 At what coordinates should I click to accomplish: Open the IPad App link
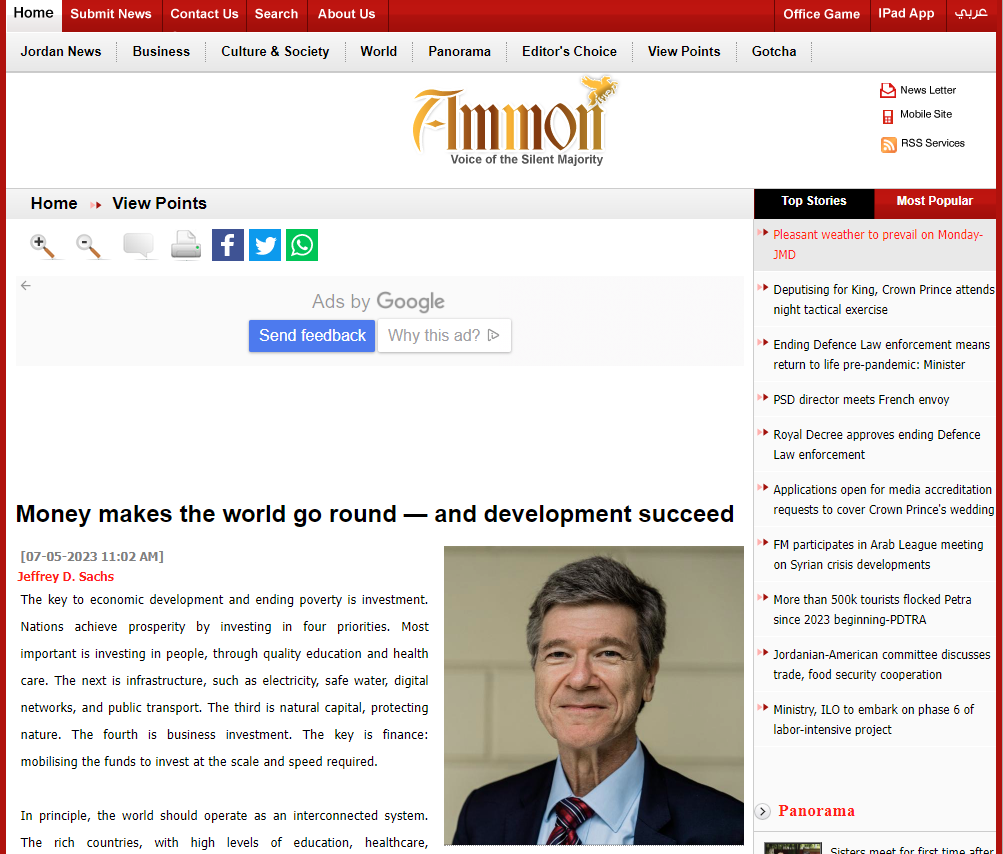pyautogui.click(x=906, y=14)
